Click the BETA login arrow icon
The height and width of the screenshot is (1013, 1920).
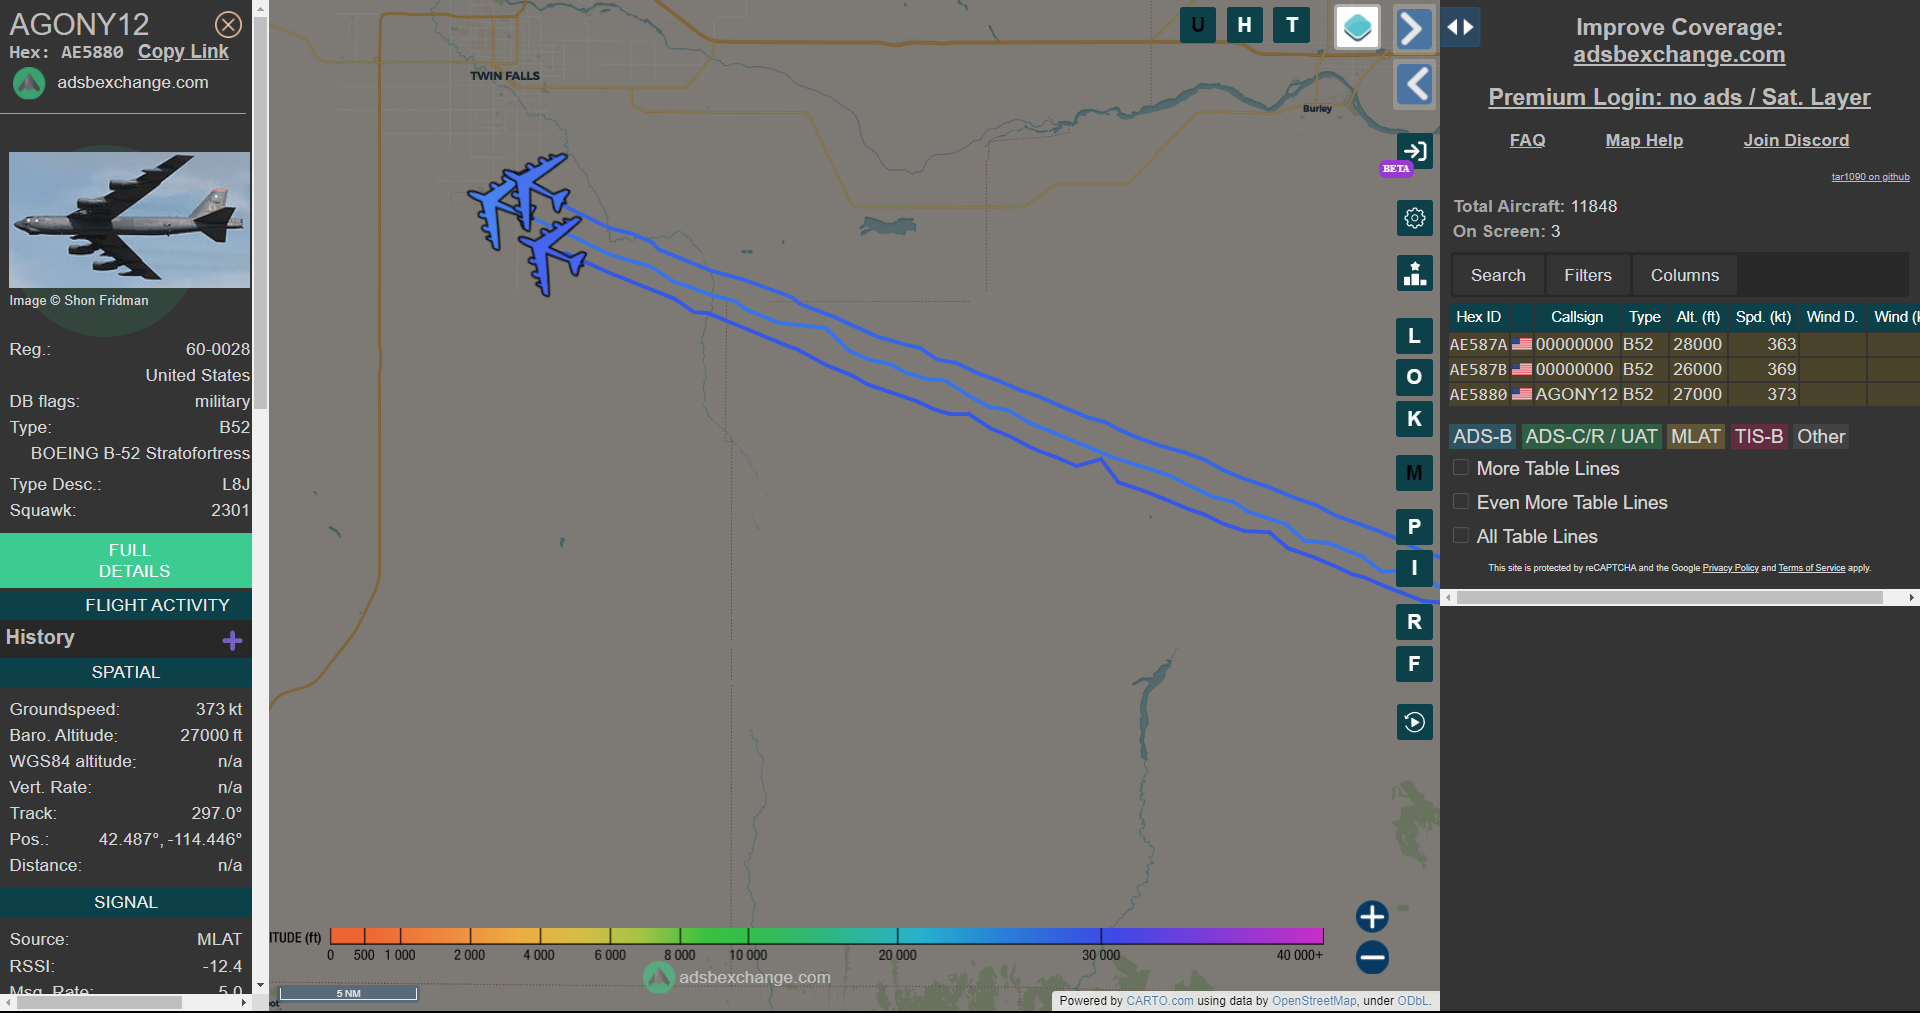coord(1414,151)
